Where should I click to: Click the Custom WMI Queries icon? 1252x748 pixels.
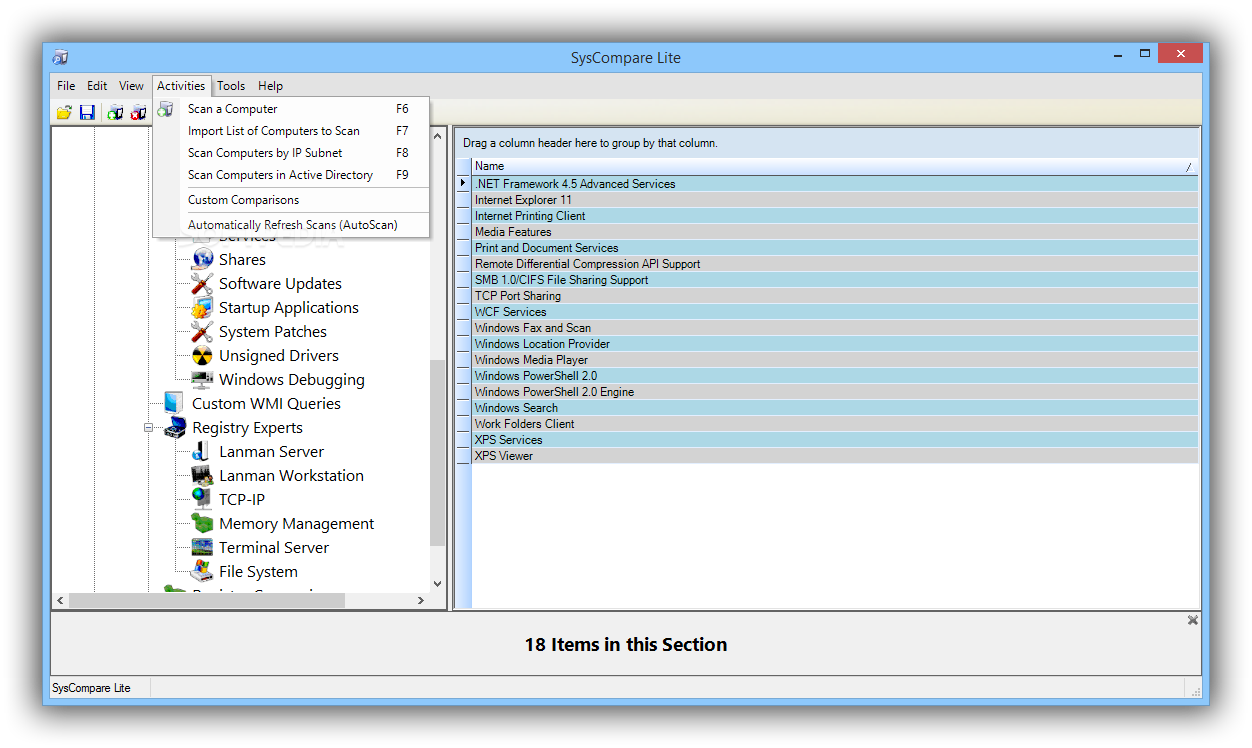click(175, 403)
